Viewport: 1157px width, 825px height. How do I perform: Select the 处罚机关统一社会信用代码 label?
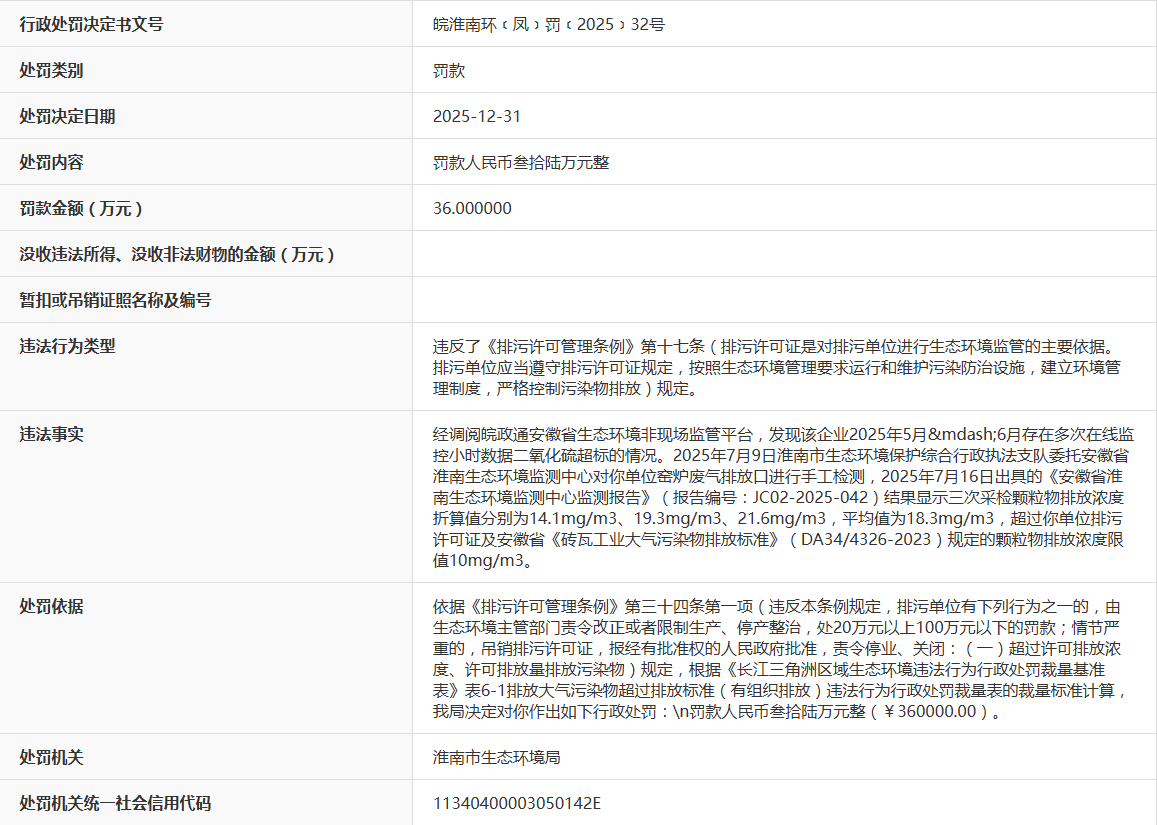115,804
